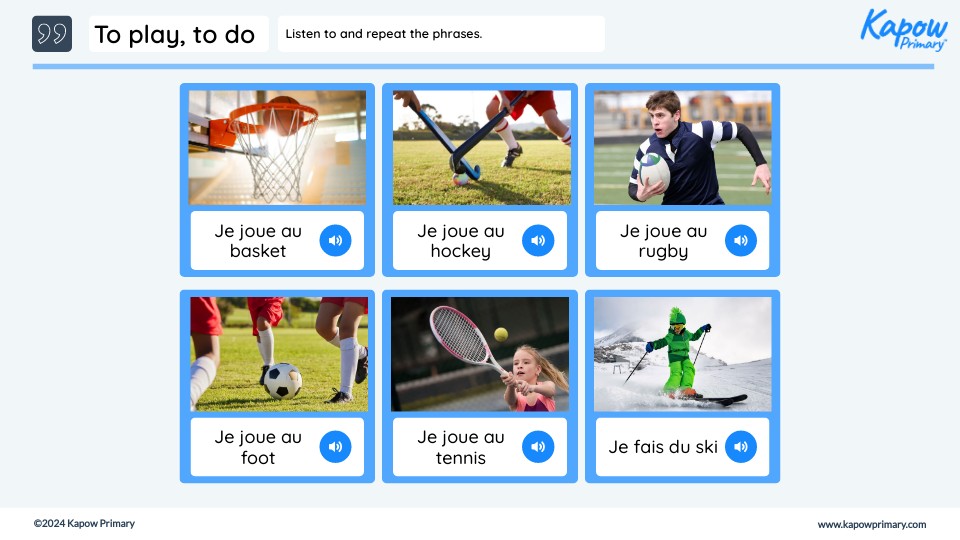Play audio for Je joue au rugby
960x540 pixels.
[x=740, y=241]
